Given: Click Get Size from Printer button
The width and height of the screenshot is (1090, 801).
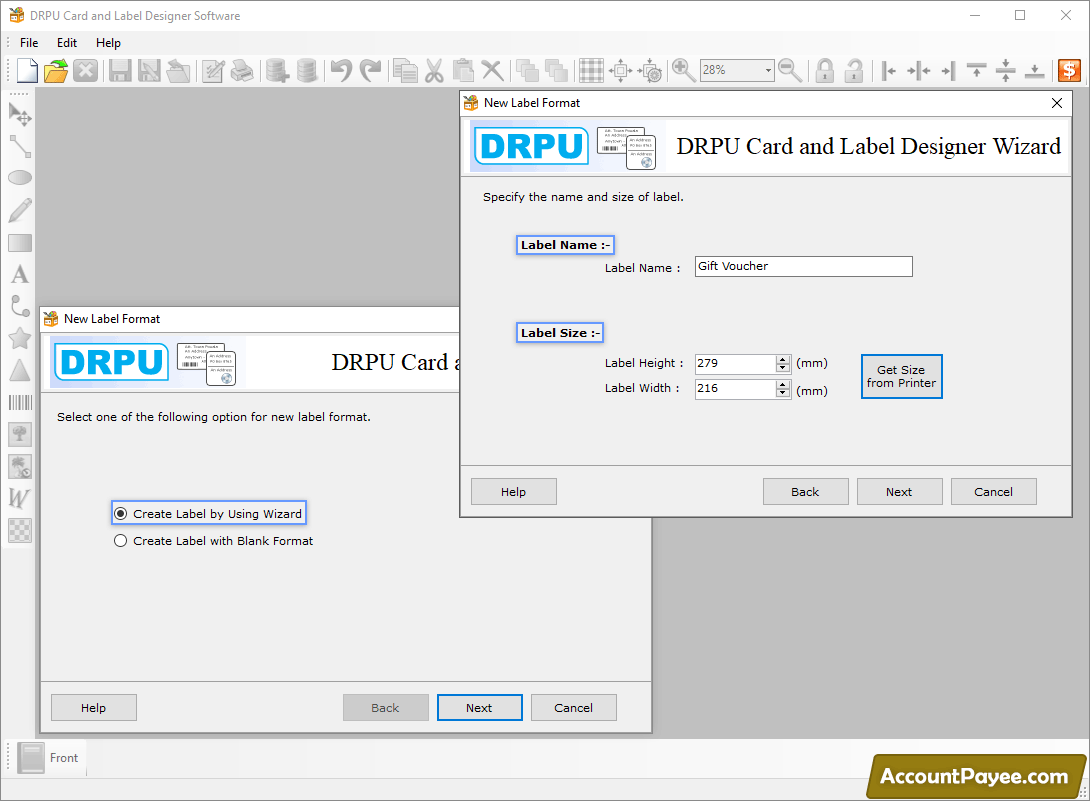Looking at the screenshot, I should click(902, 376).
